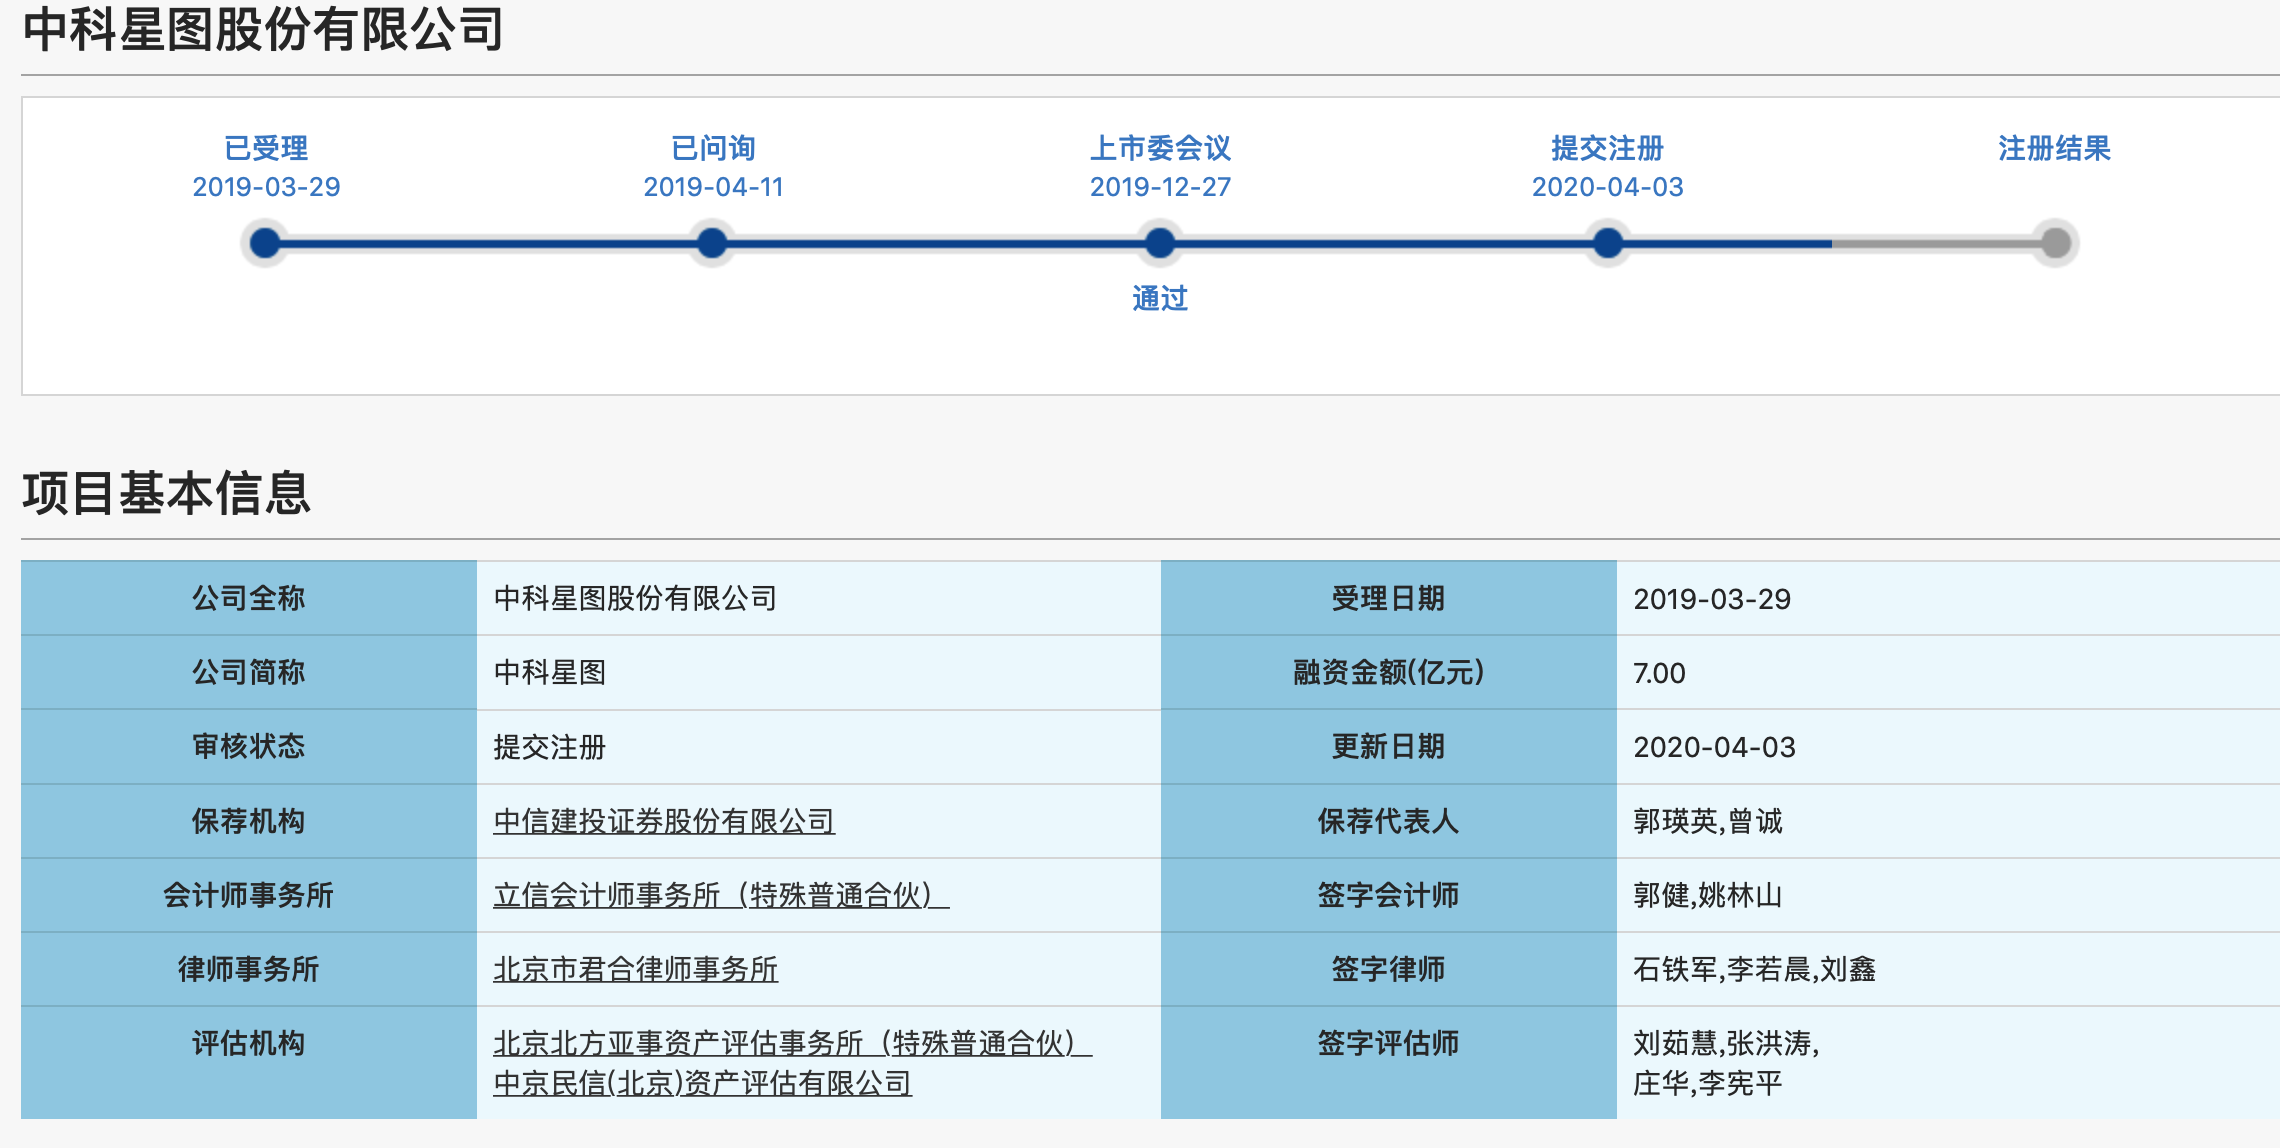Click the 上市委会议 timeline dot
This screenshot has width=2280, height=1148.
1160,243
